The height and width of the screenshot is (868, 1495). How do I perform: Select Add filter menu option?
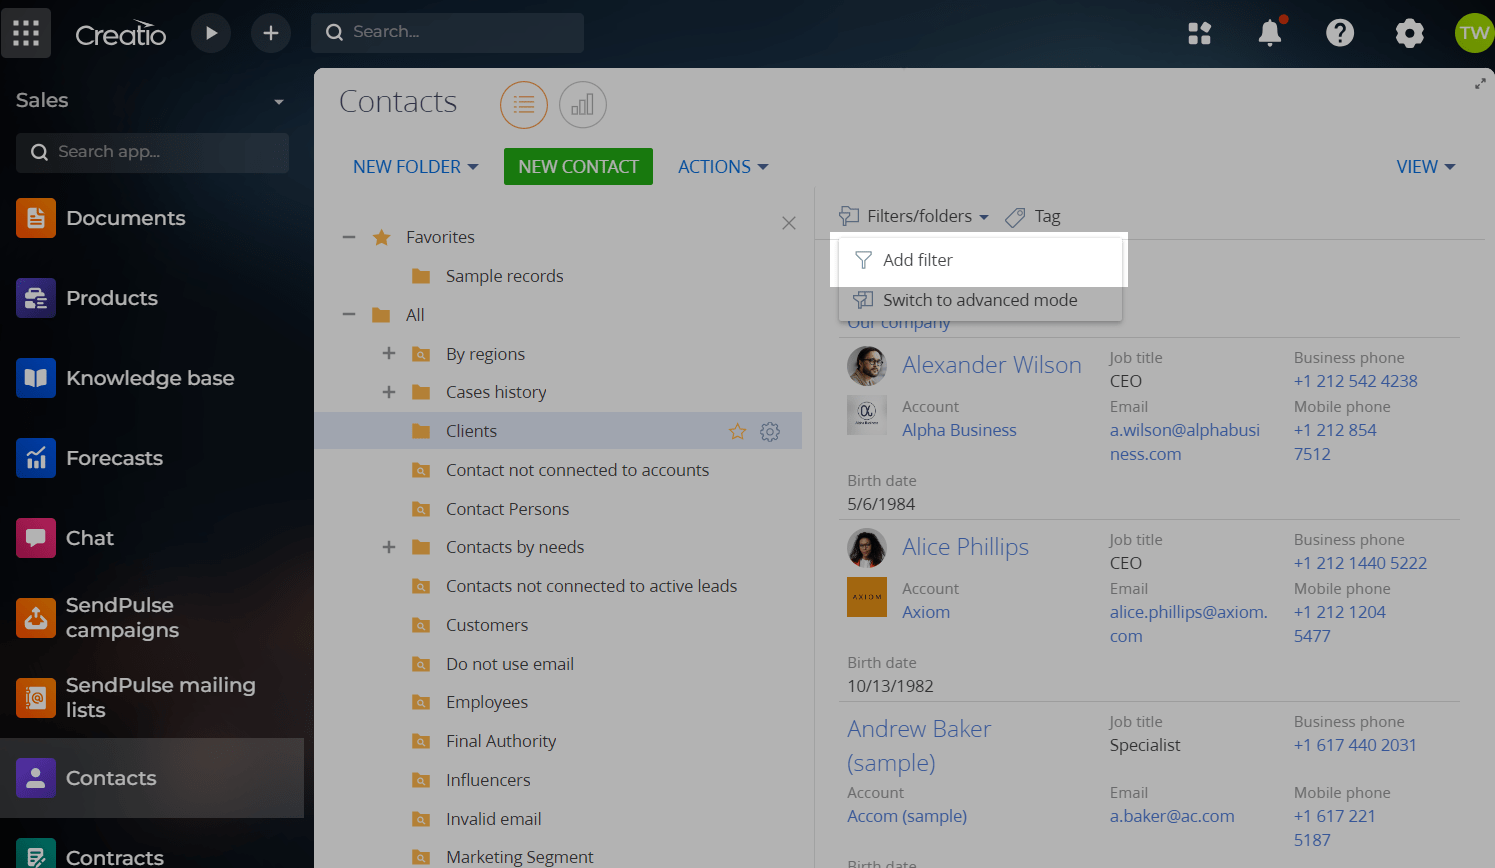point(980,260)
